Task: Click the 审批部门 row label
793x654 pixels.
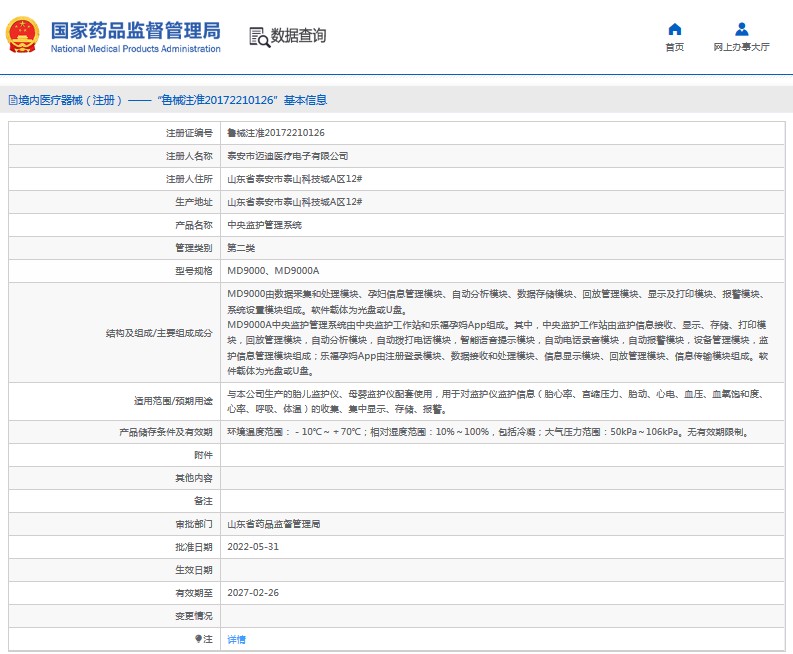Action: [194, 524]
